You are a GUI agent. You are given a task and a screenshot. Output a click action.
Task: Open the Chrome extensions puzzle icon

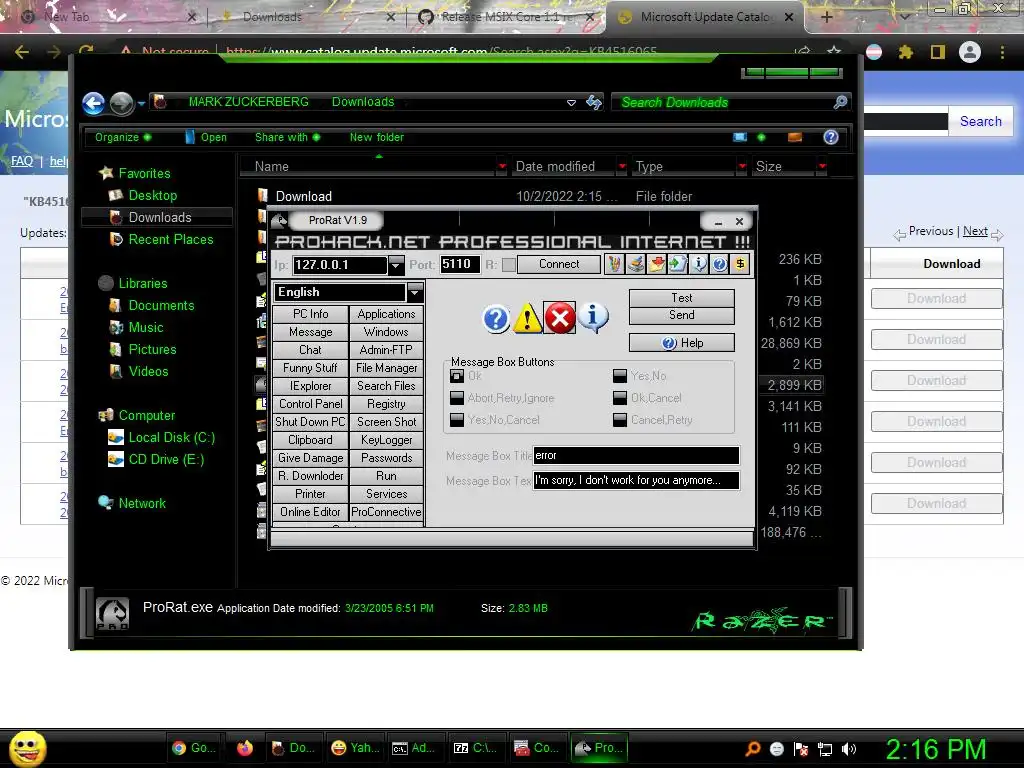(x=905, y=52)
